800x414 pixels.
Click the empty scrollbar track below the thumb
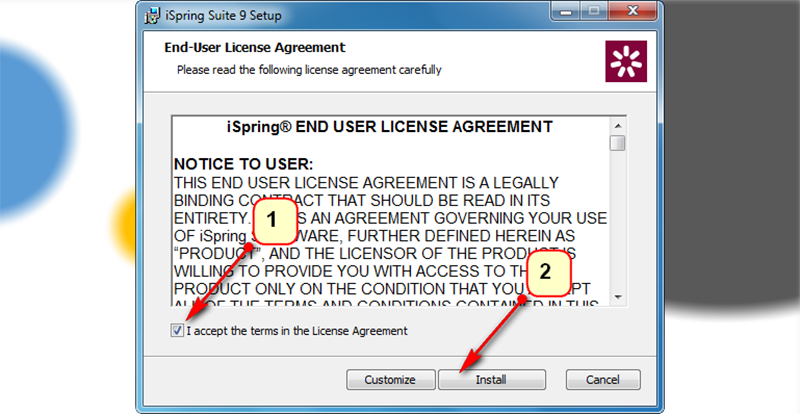click(618, 221)
